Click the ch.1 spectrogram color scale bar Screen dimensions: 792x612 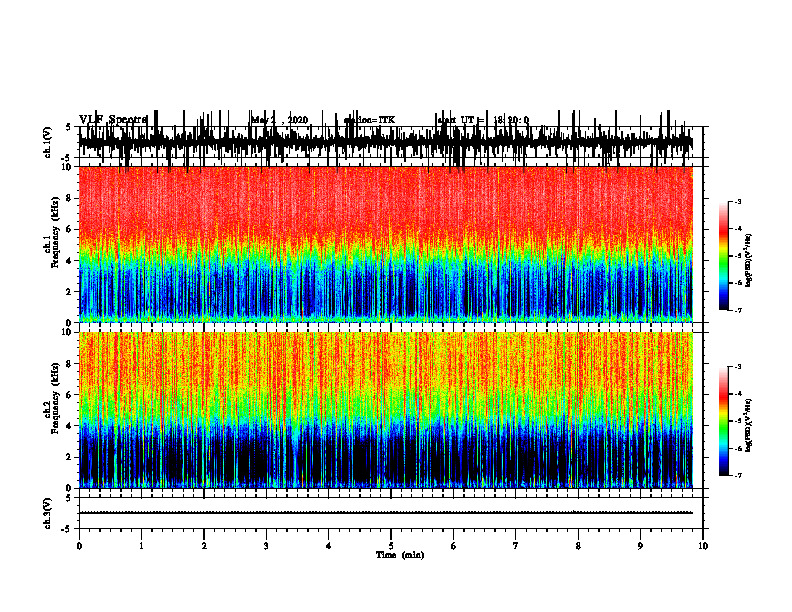pyautogui.click(x=724, y=256)
